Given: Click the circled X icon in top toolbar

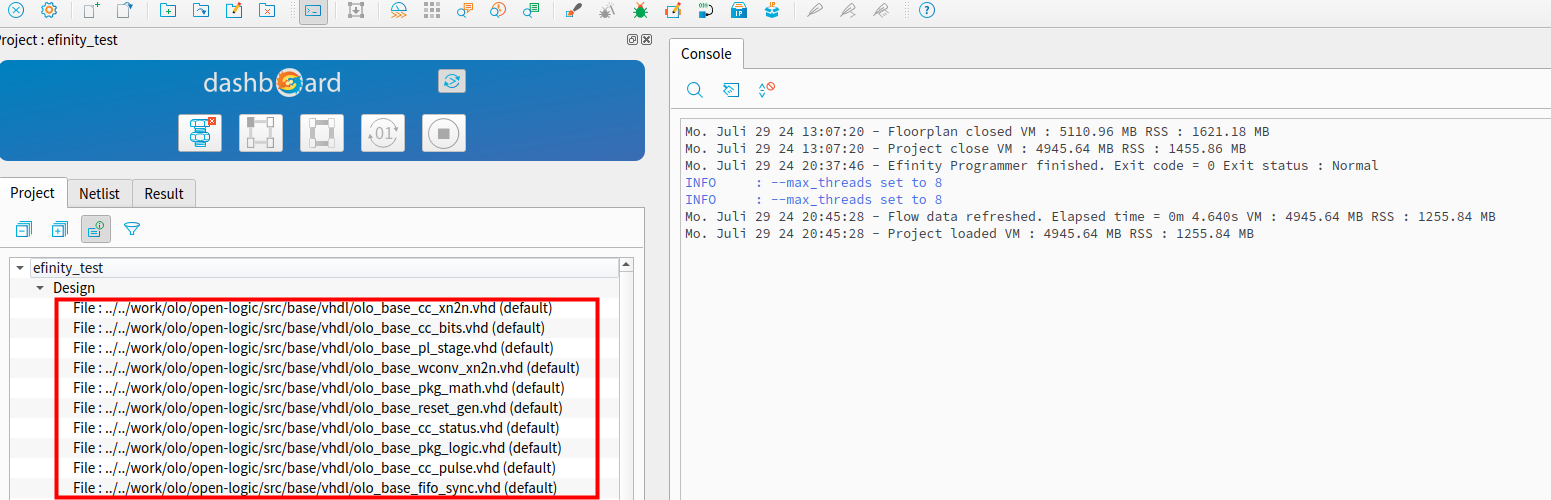Looking at the screenshot, I should (x=16, y=11).
